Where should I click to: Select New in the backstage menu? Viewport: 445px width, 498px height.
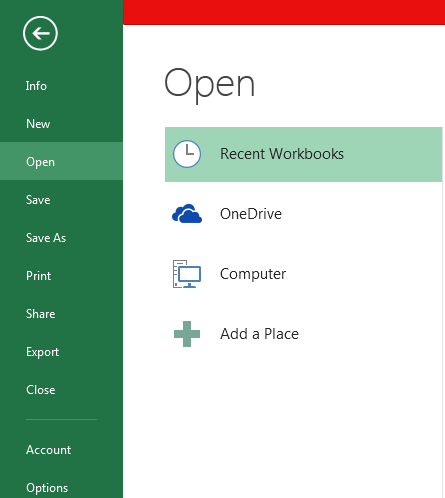pos(61,124)
